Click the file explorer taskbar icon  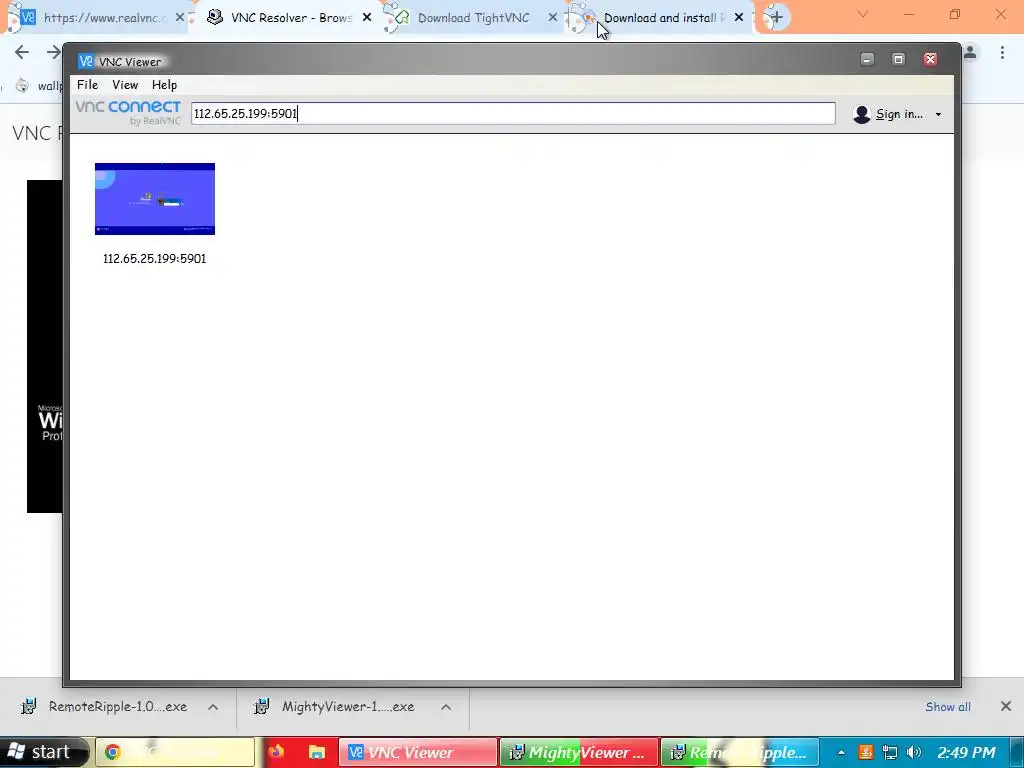(x=317, y=752)
